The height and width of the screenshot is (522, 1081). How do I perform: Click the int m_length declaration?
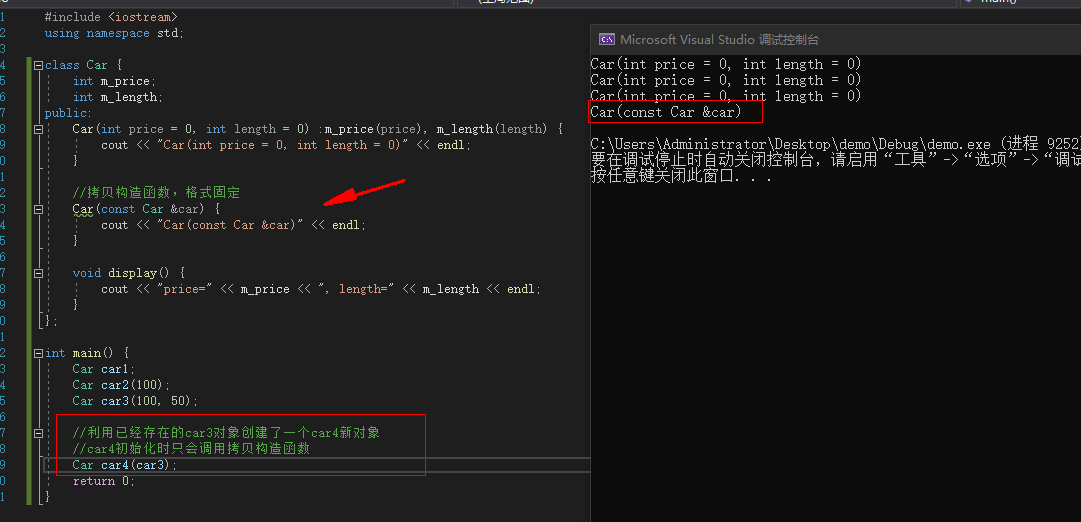pyautogui.click(x=117, y=97)
